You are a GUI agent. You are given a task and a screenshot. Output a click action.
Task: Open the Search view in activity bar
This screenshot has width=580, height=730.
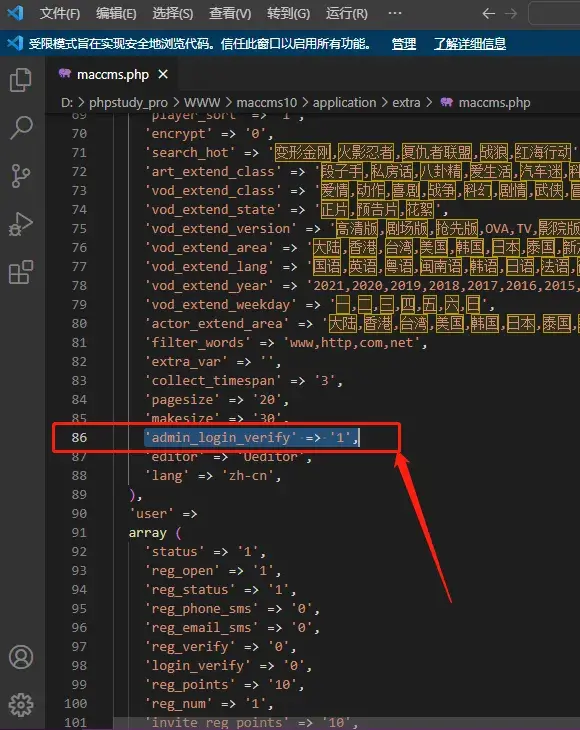pos(21,128)
